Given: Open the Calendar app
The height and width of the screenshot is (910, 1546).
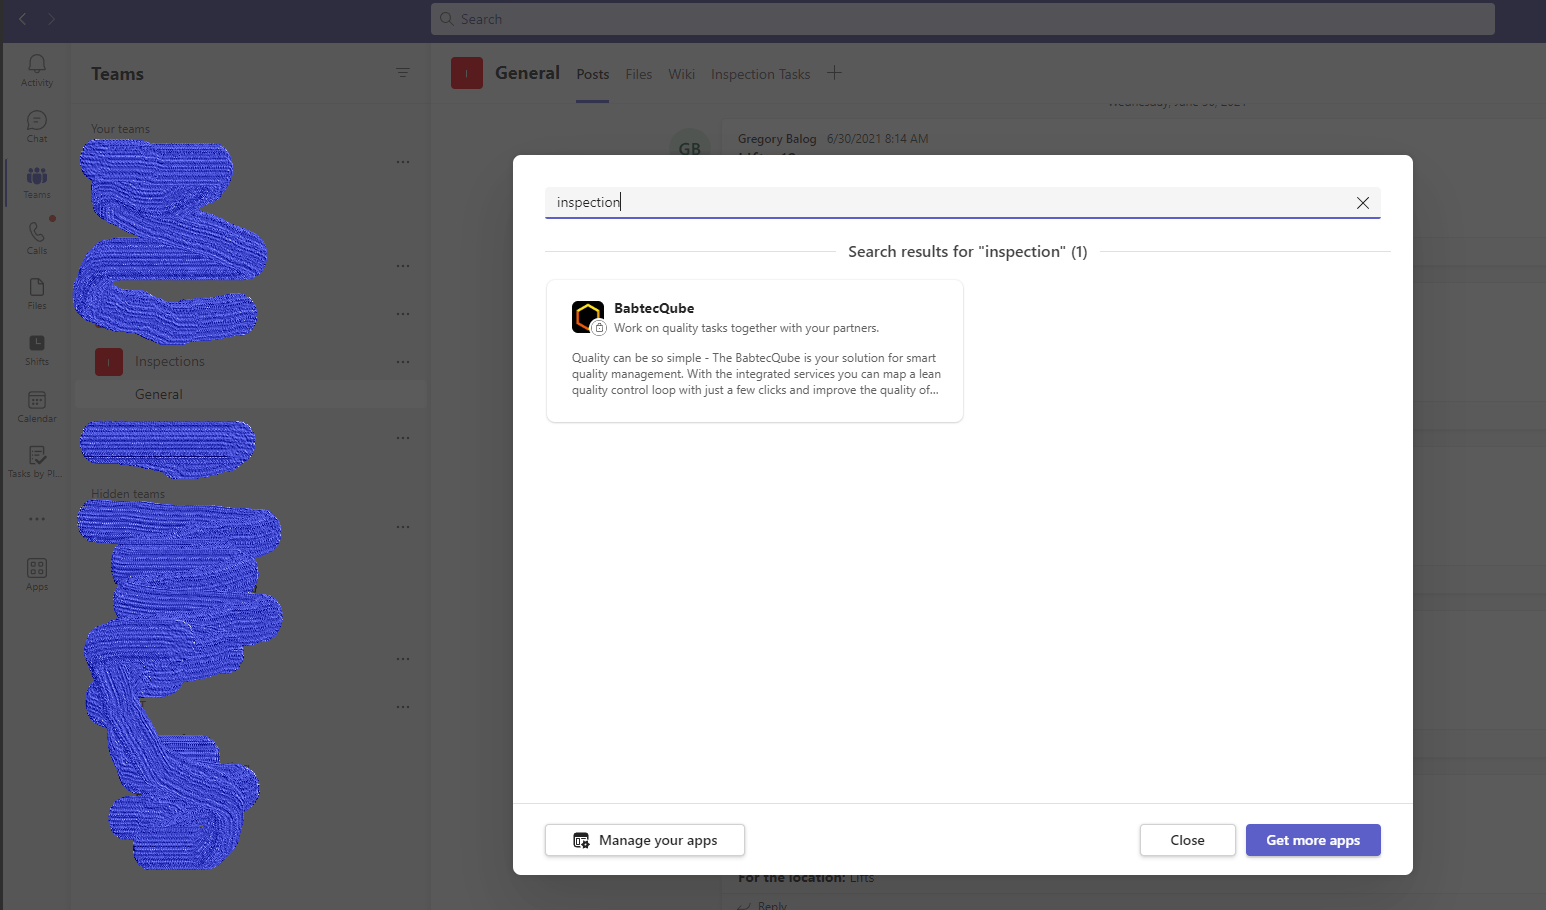Looking at the screenshot, I should coord(37,406).
